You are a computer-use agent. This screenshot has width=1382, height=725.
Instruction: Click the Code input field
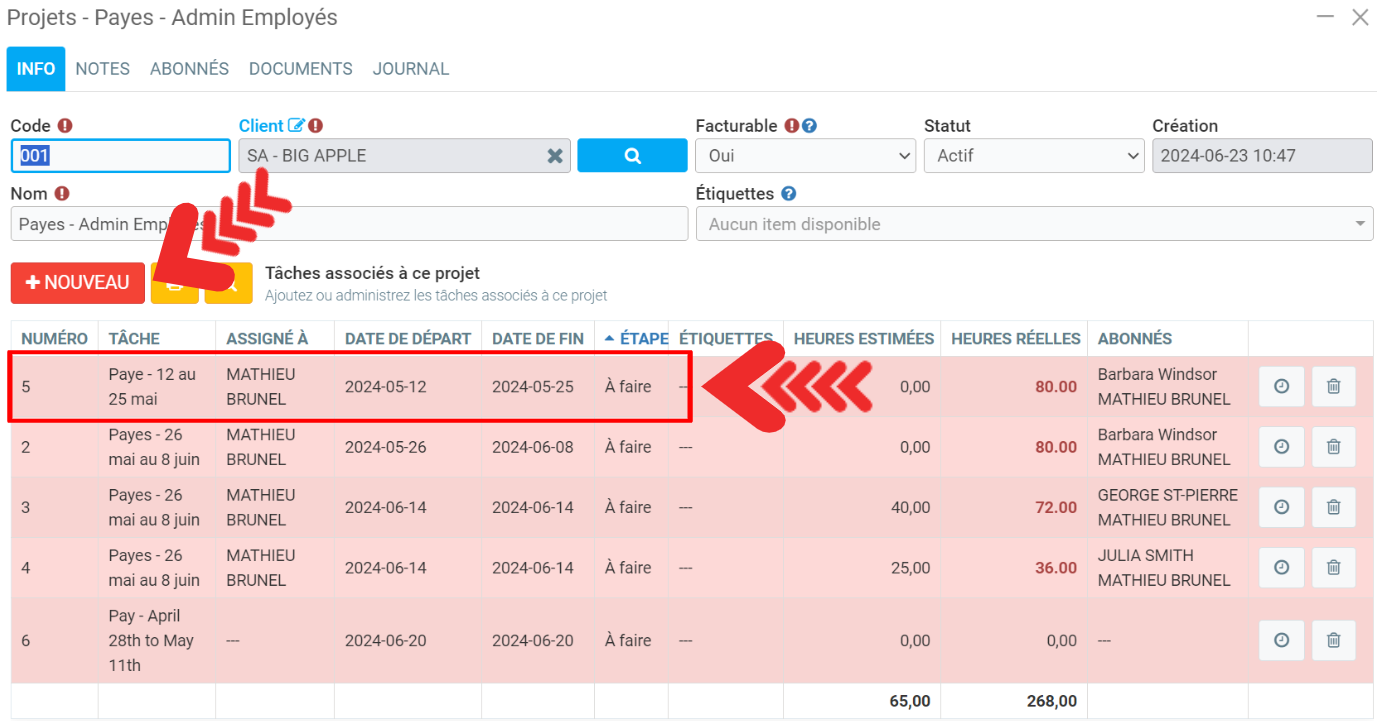pyautogui.click(x=120, y=156)
